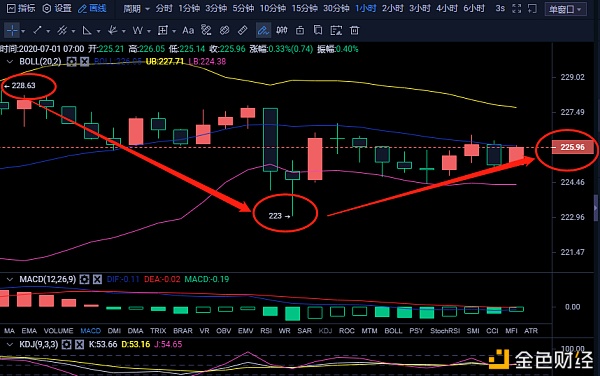Viewport: 600px width, 376px height.
Task: Expand the grid tool options arrow
Action: pyautogui.click(x=174, y=31)
